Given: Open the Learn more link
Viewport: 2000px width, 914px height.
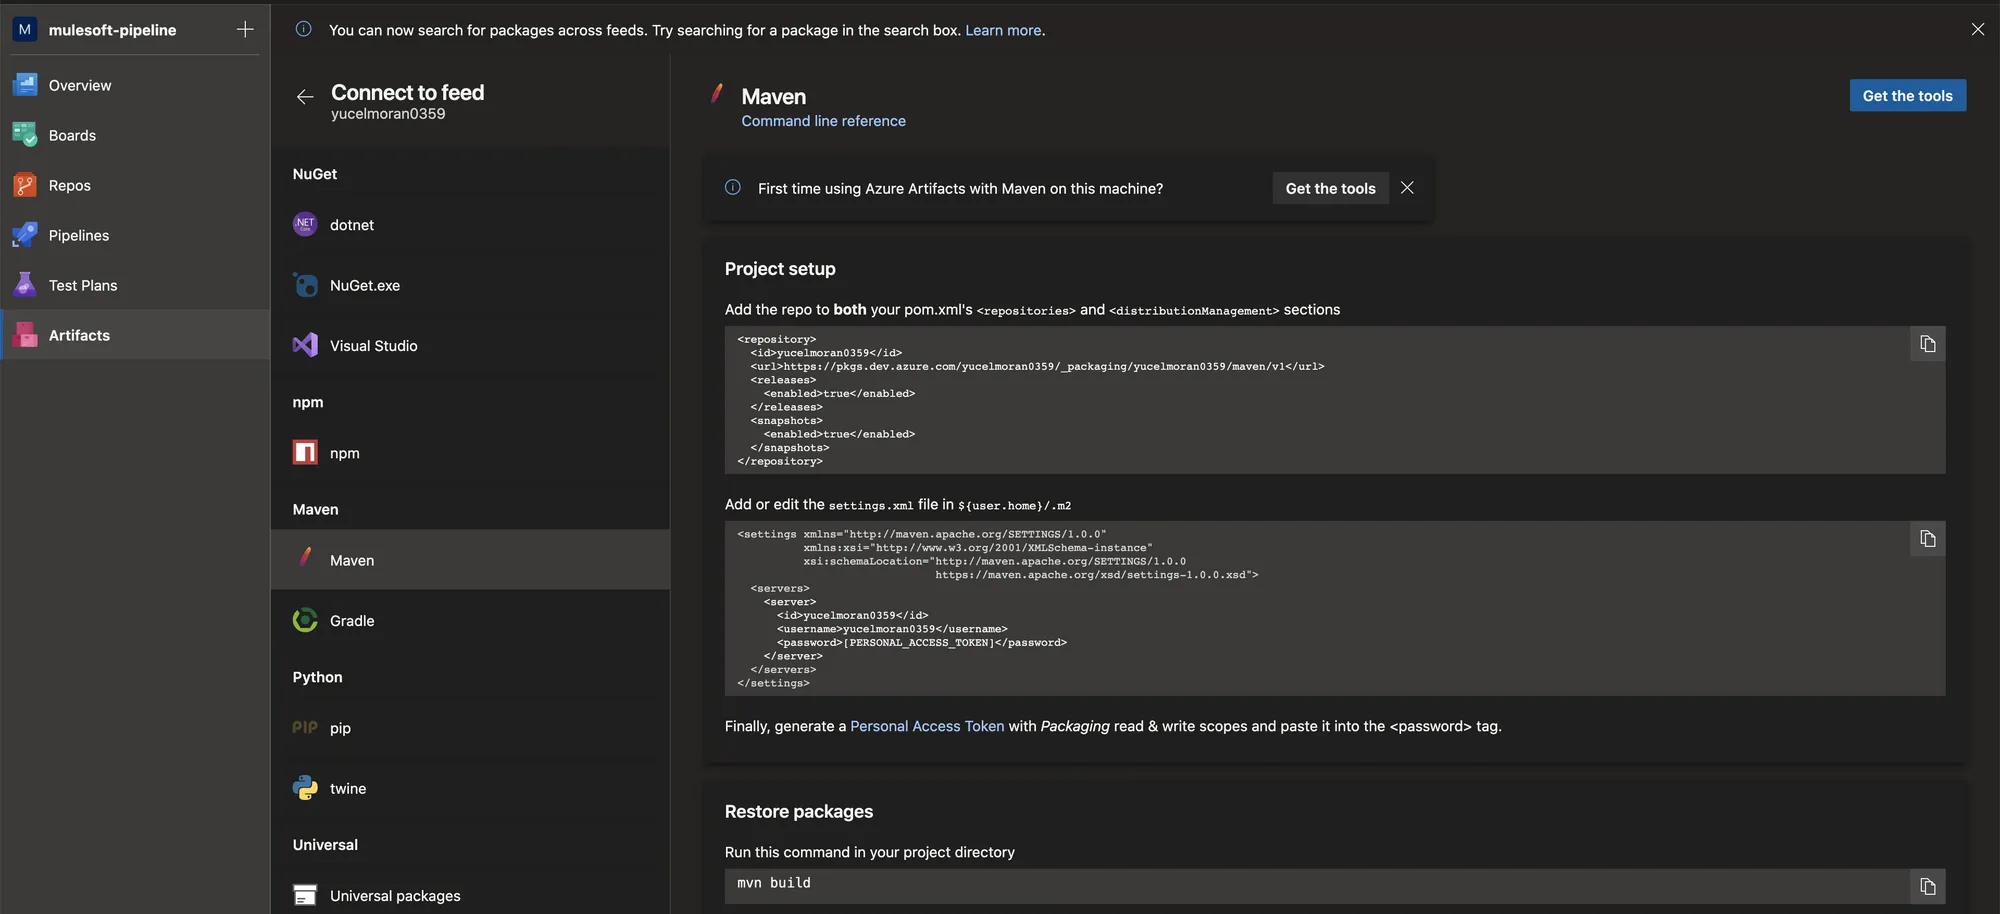Looking at the screenshot, I should 1003,30.
